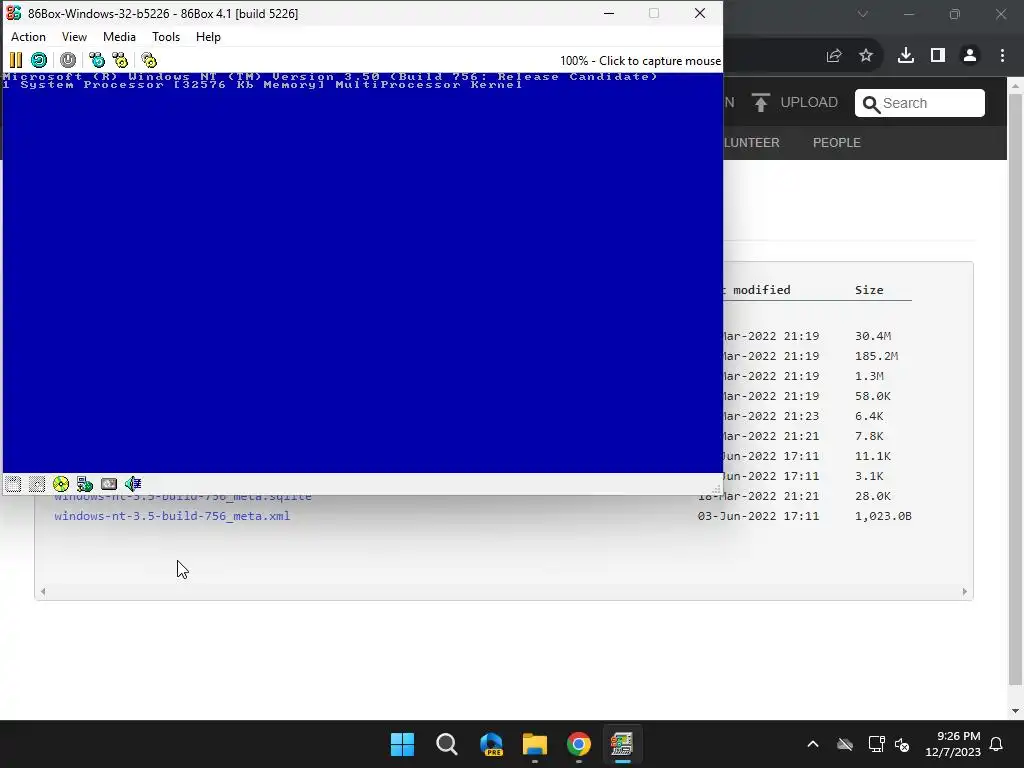Click the OneDrive cloud tray icon
The image size is (1024, 768).
click(x=845, y=744)
